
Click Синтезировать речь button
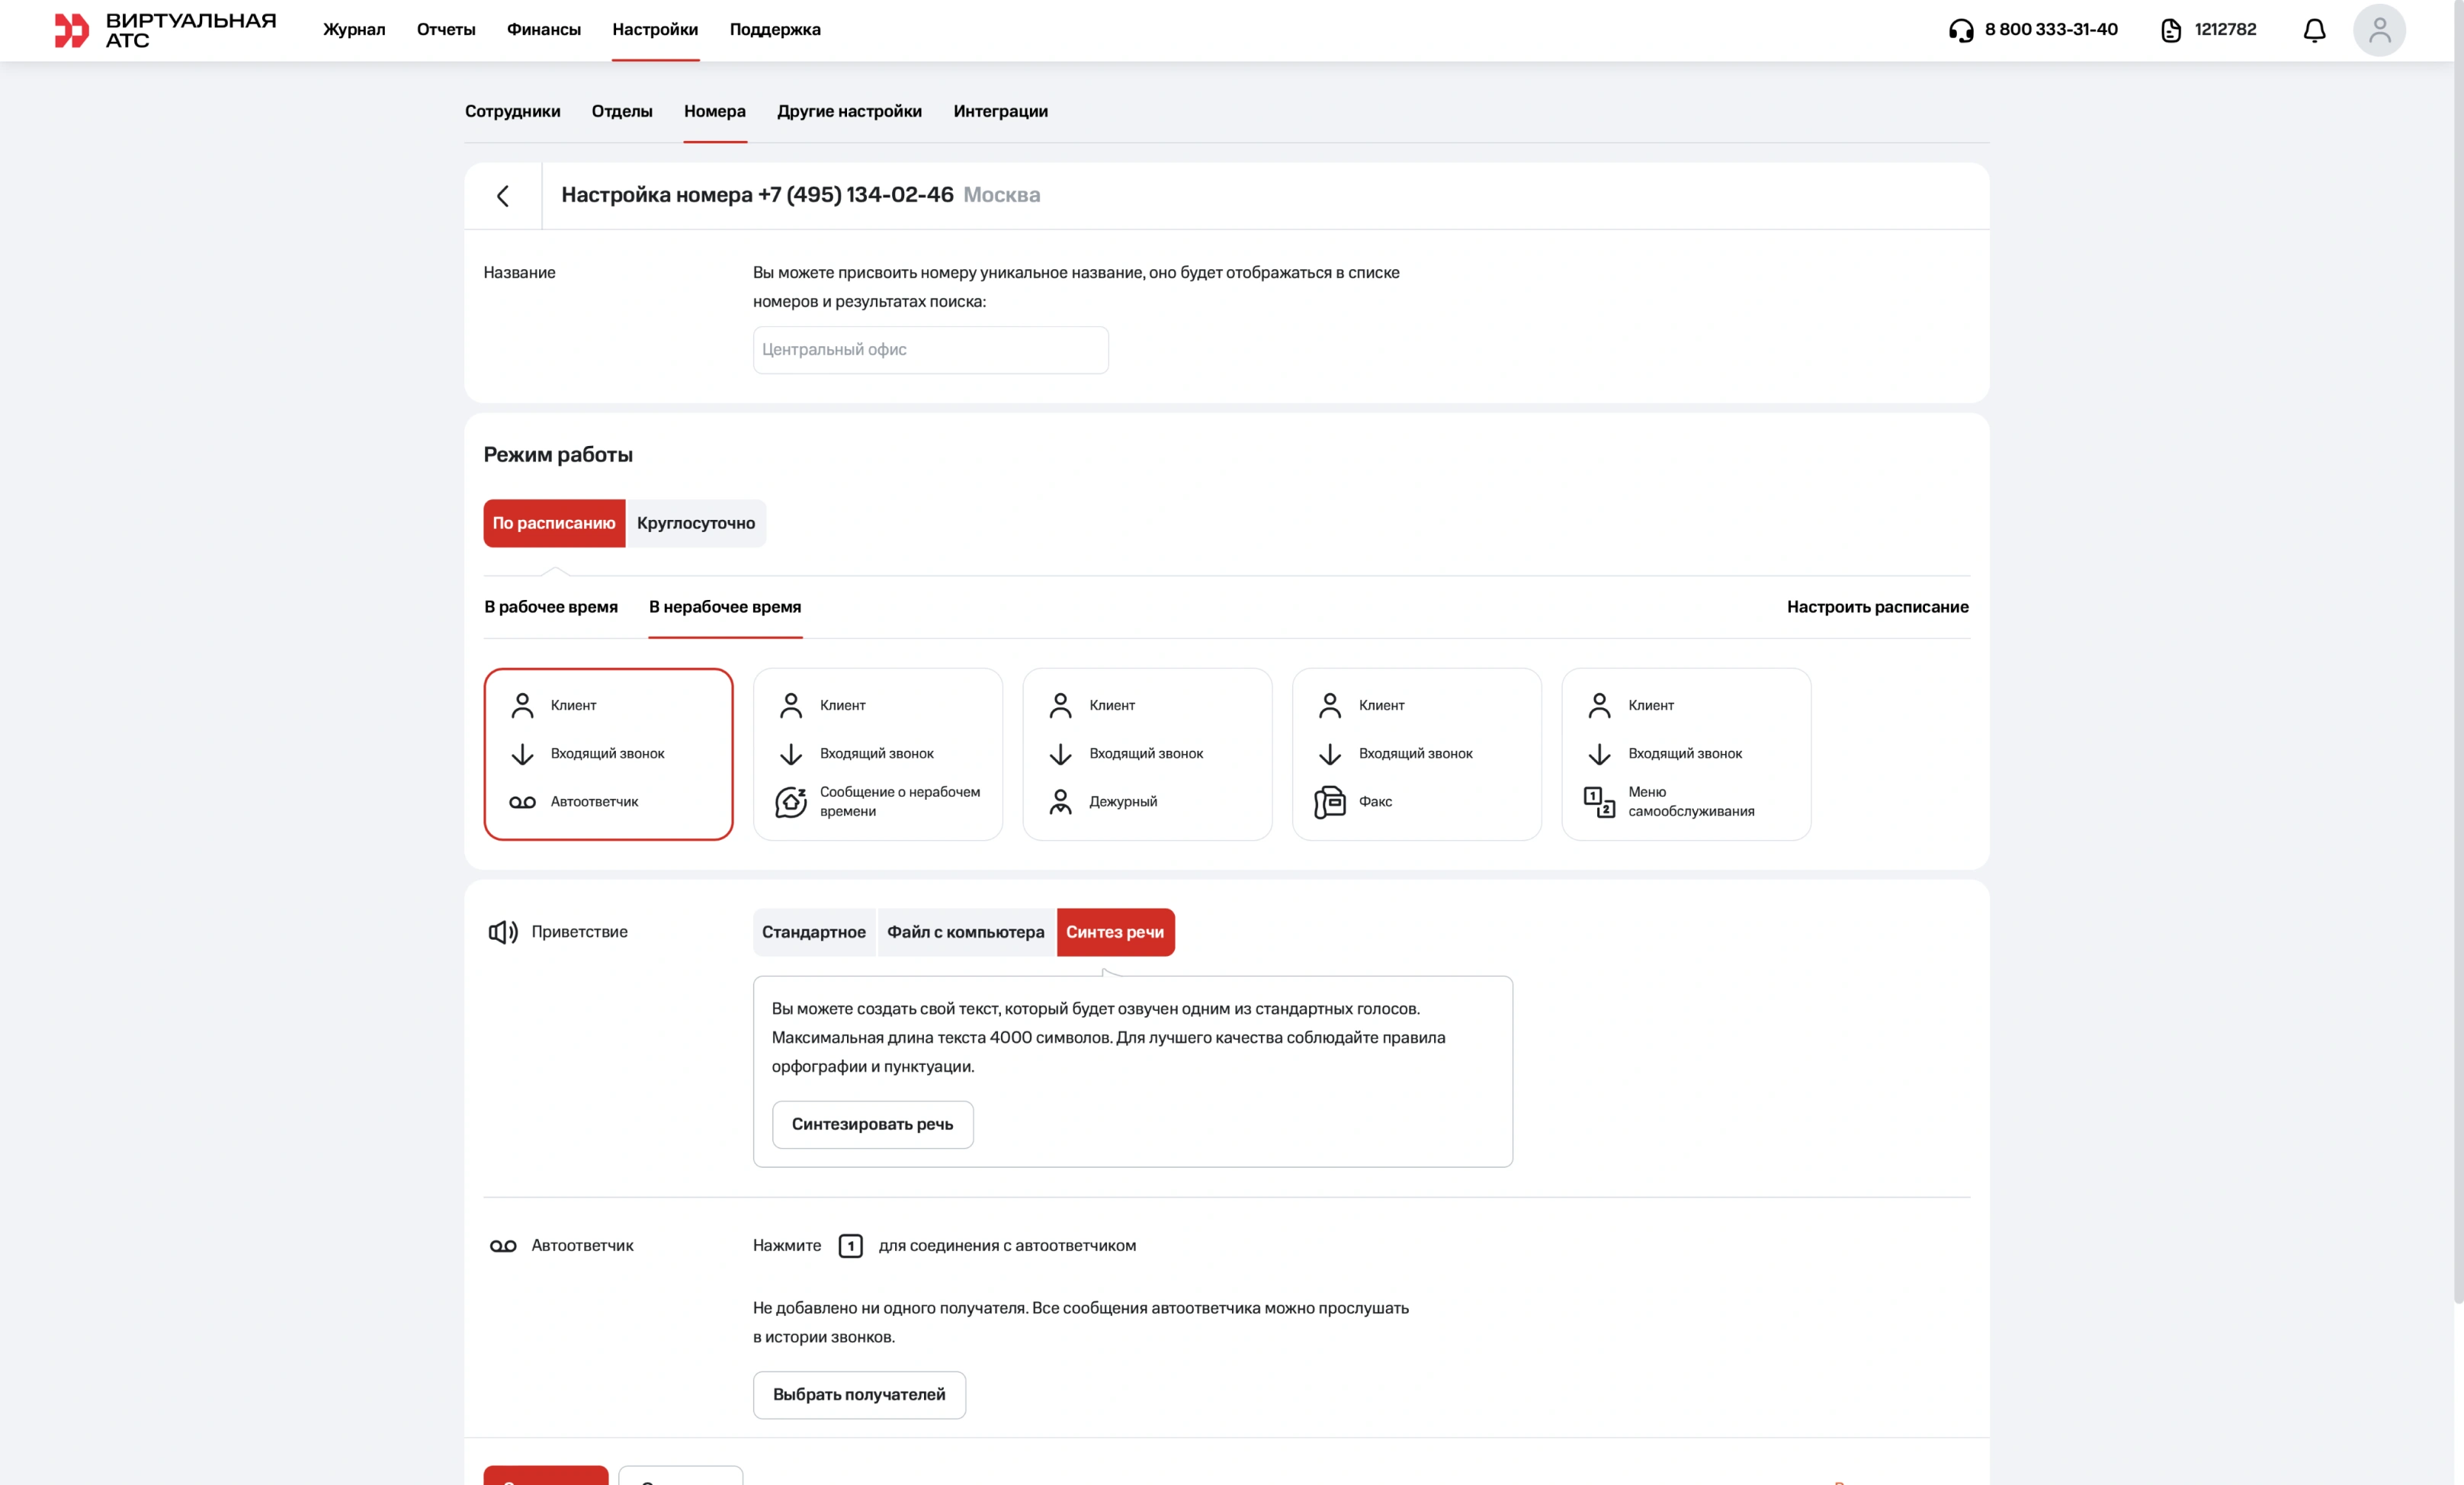[x=872, y=1124]
